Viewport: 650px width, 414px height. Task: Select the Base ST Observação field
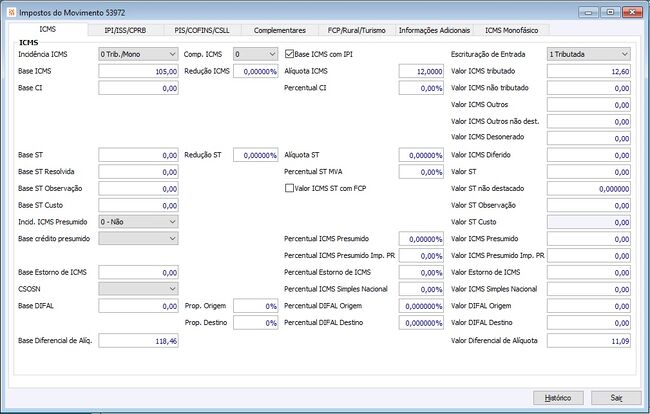coord(138,189)
